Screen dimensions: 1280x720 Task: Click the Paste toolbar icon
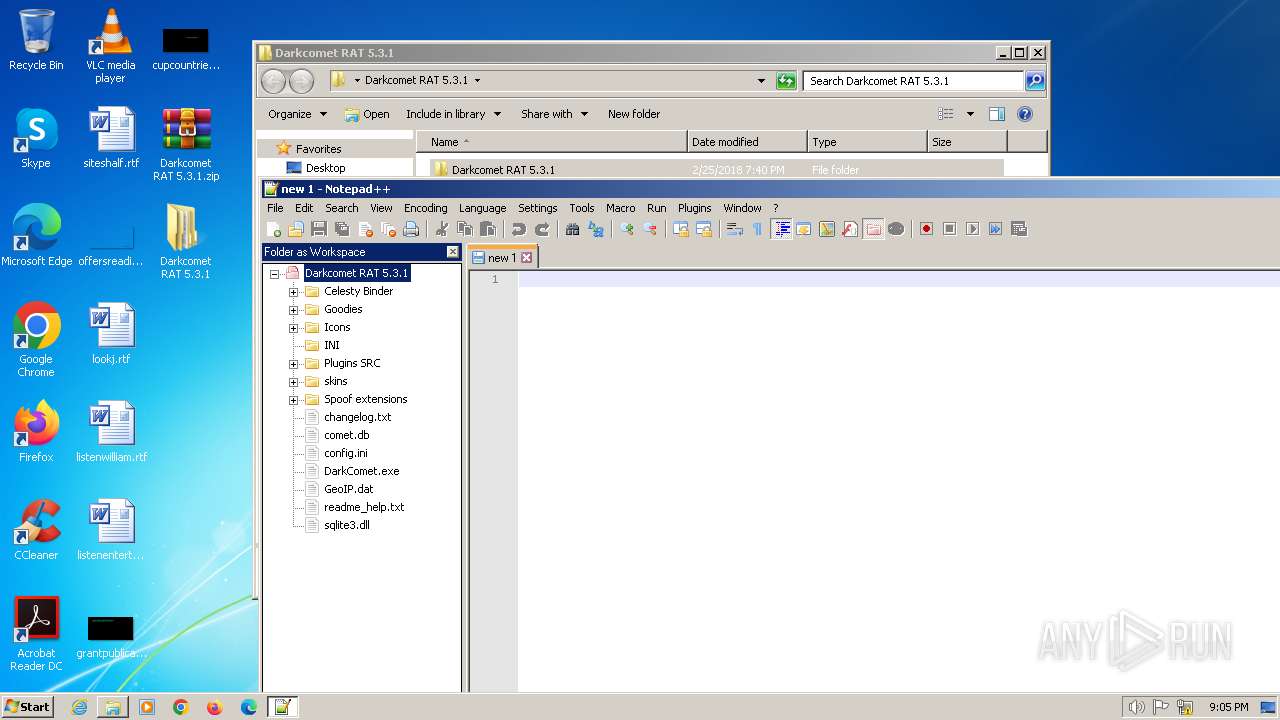487,229
